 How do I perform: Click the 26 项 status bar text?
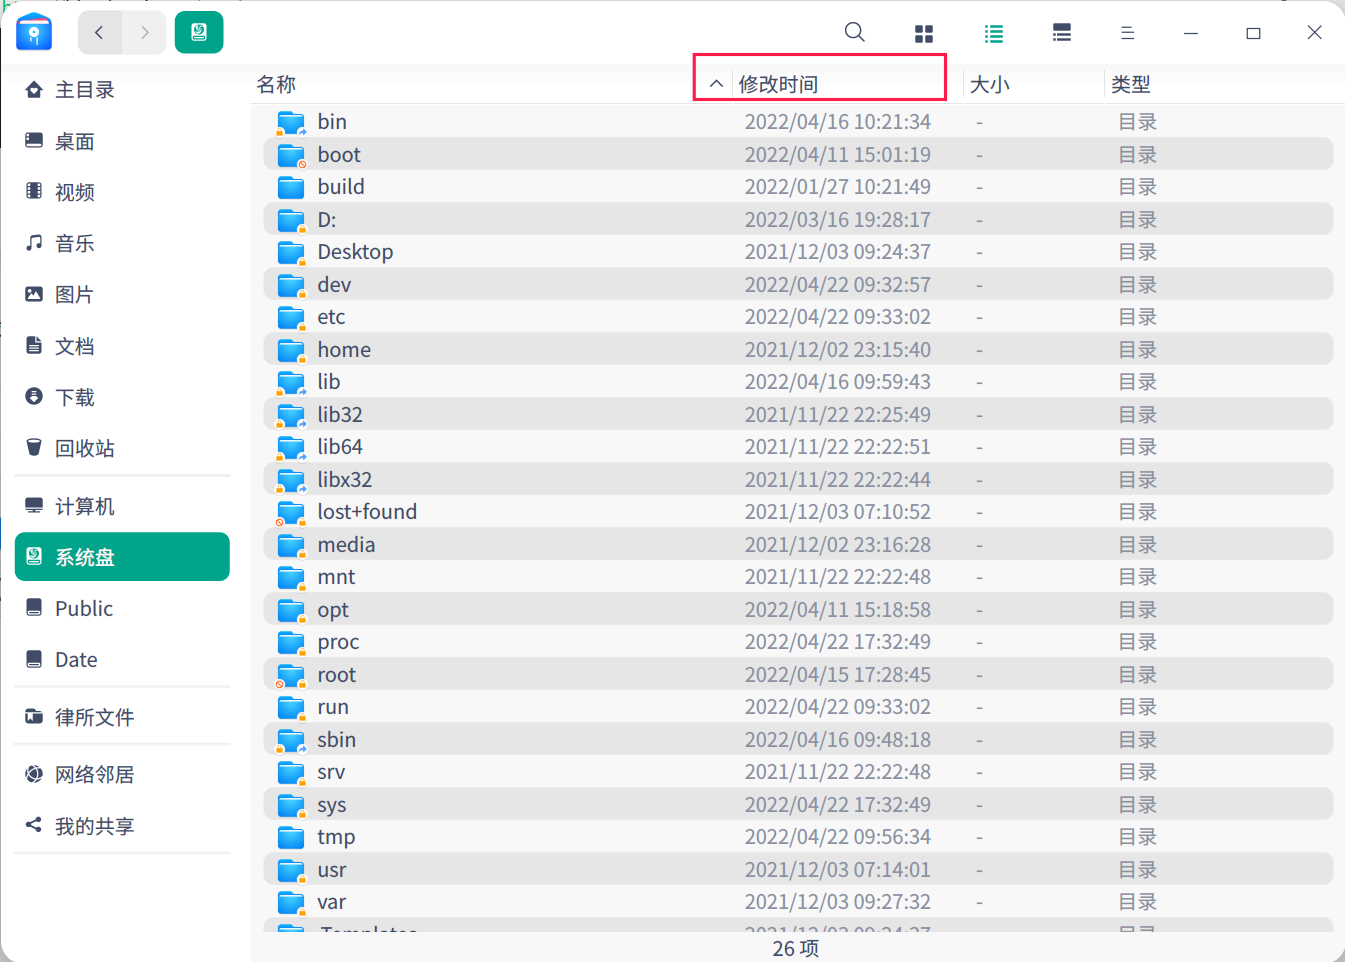click(796, 948)
